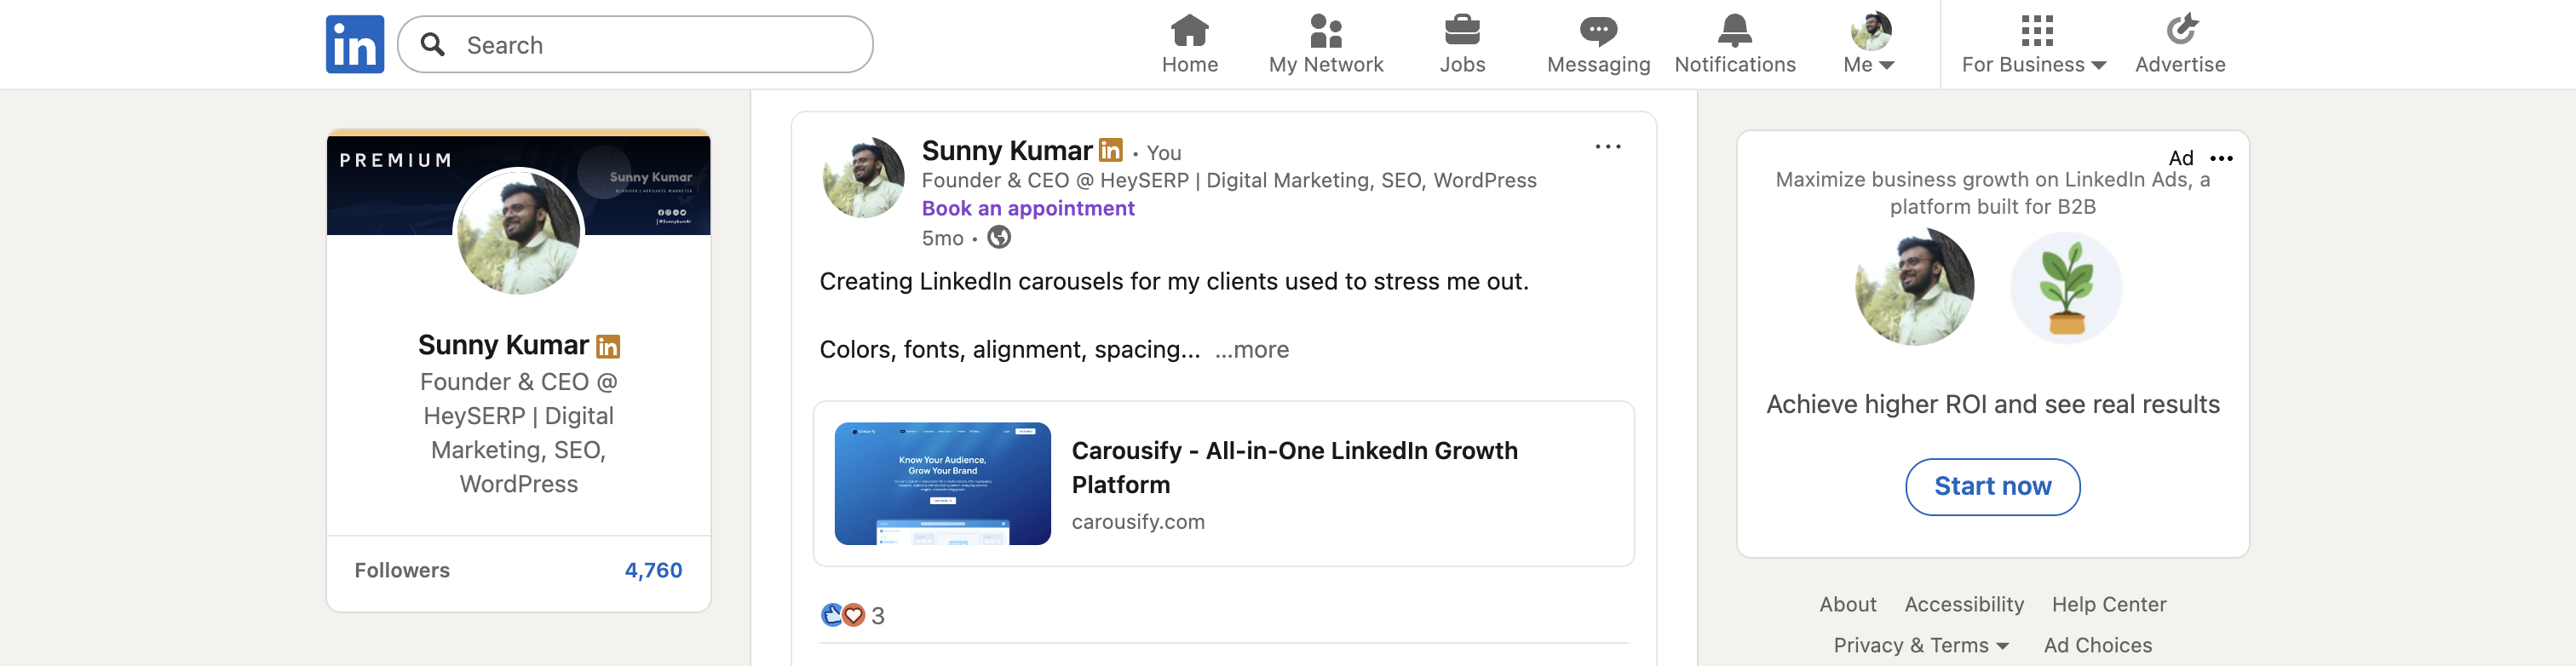This screenshot has width=2576, height=666.
Task: Click the Followers label
Action: (402, 570)
